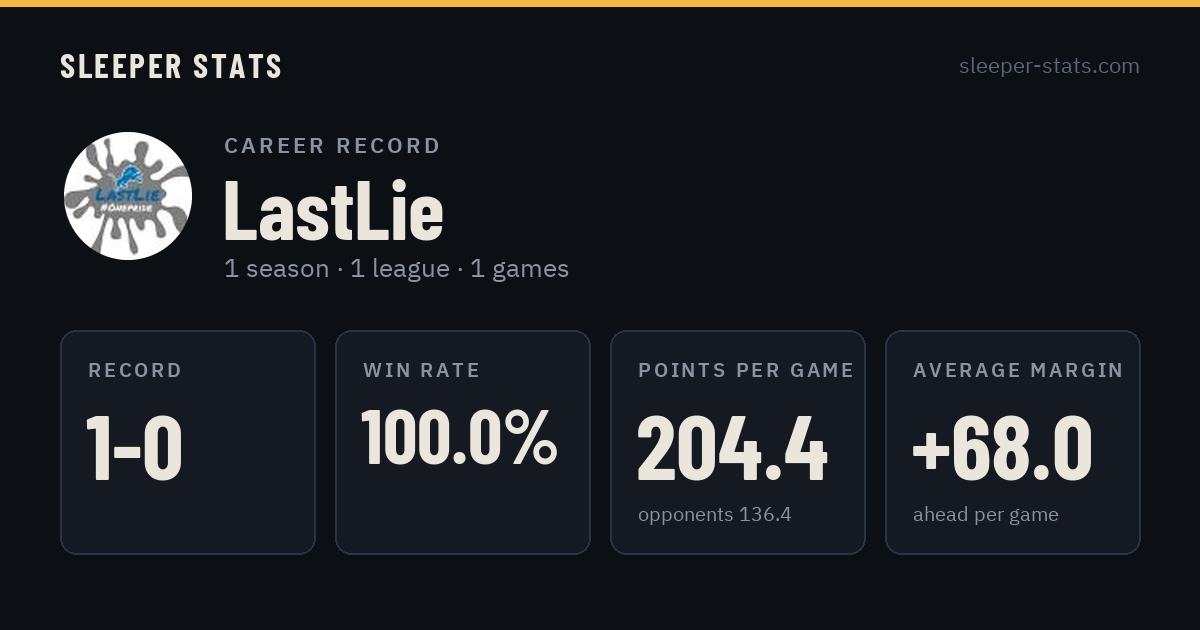
Task: Click the 1-0 record value
Action: [134, 449]
